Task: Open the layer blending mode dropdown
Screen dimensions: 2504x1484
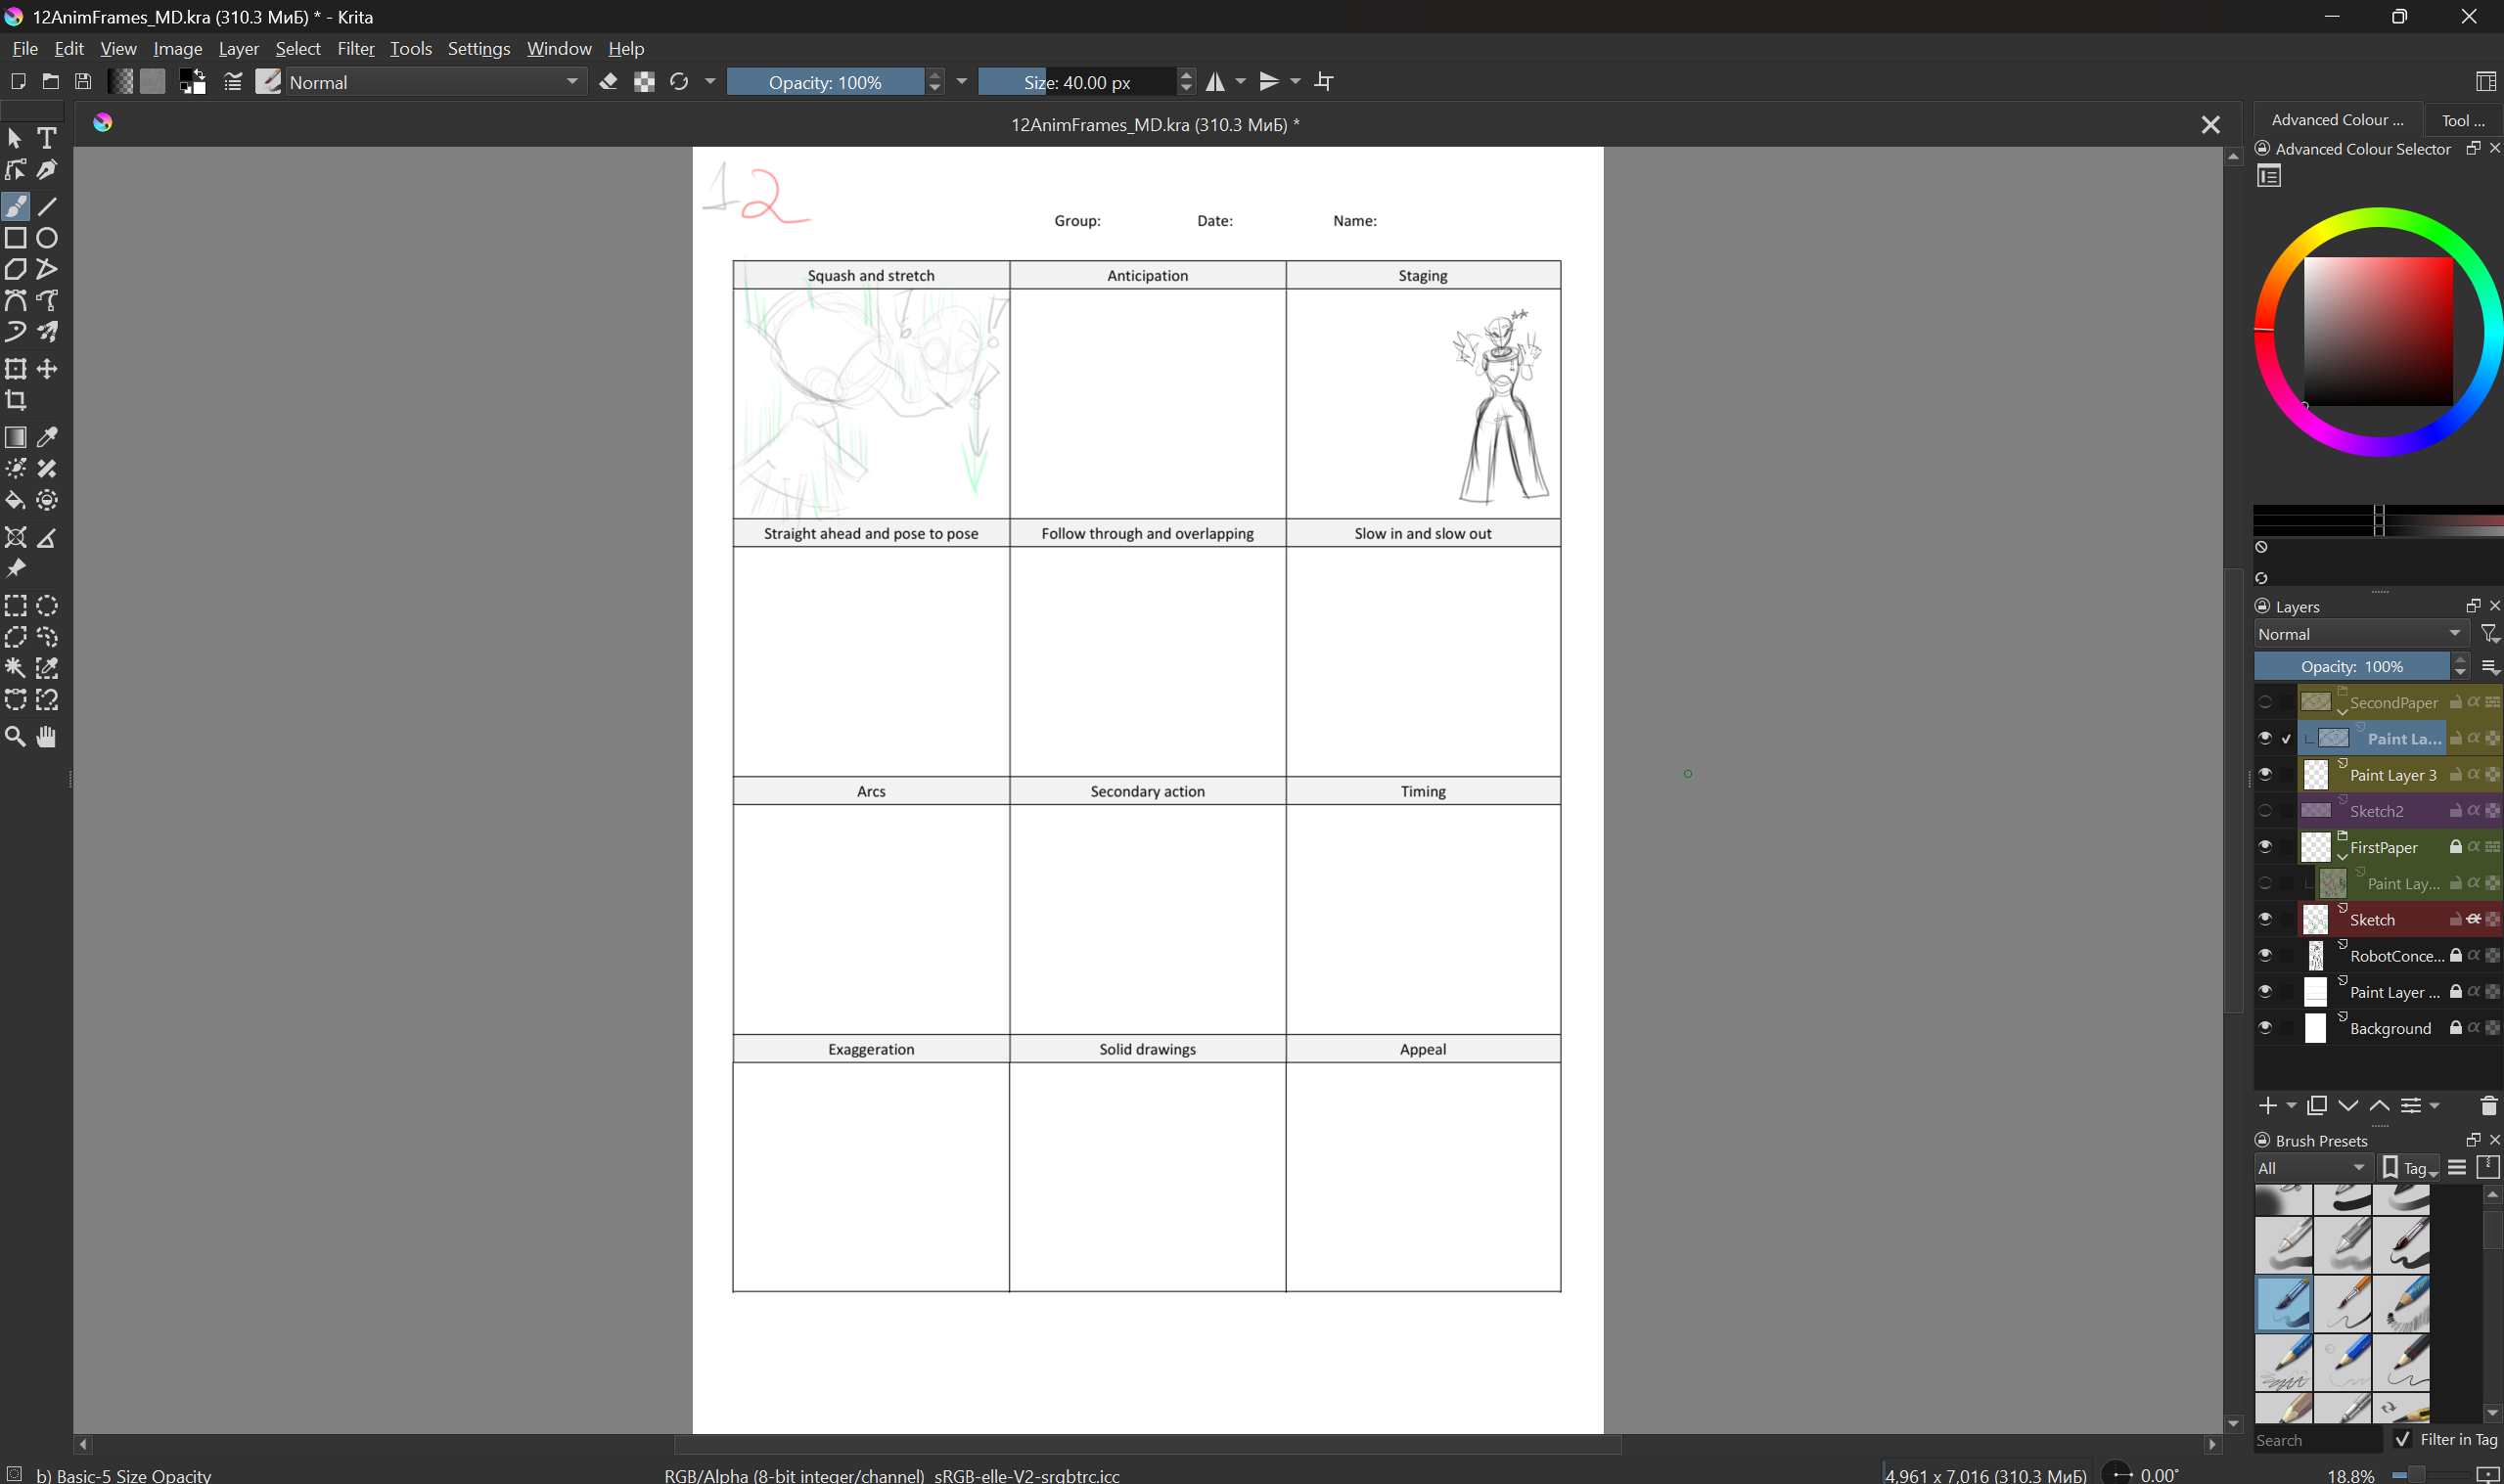Action: 2360,634
